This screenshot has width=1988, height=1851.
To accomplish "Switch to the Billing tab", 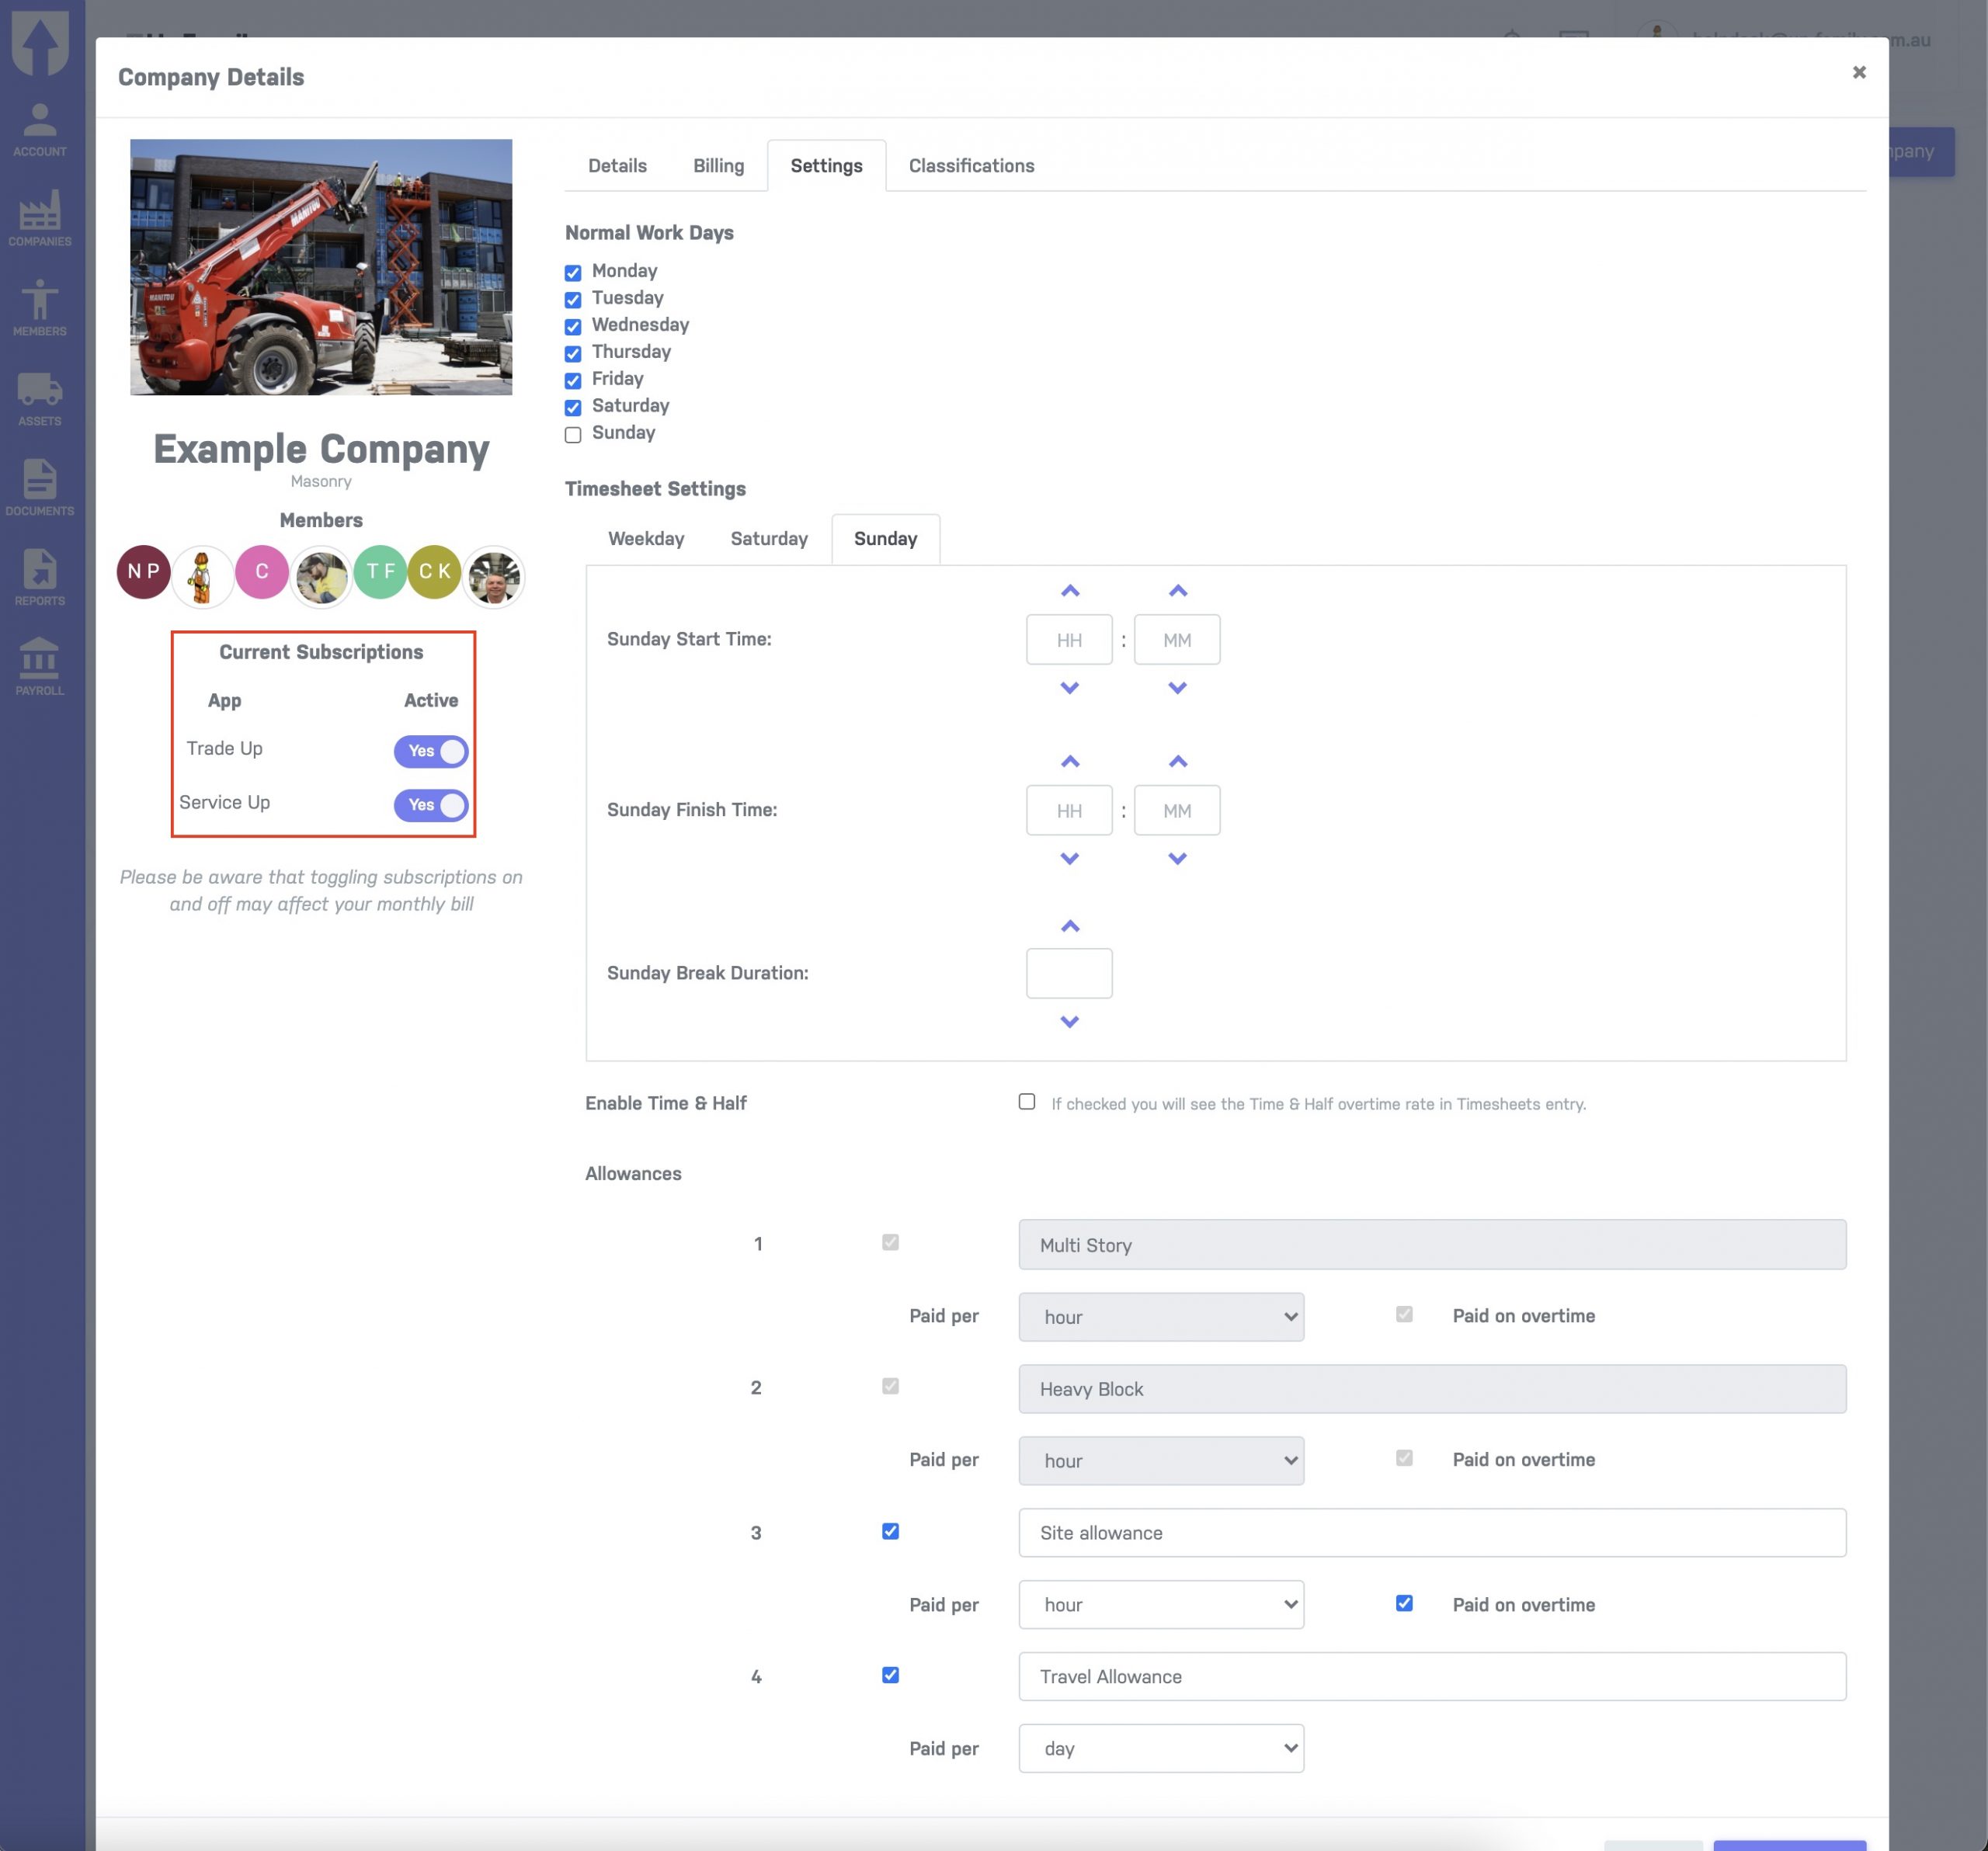I will coord(718,166).
